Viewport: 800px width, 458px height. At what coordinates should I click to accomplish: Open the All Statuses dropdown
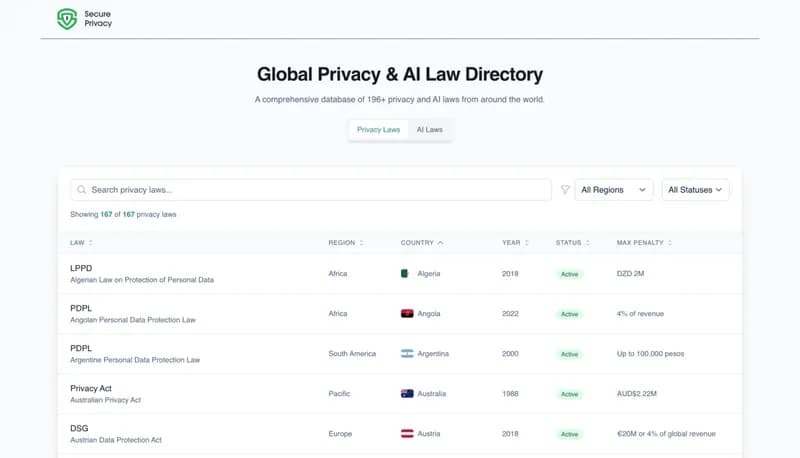695,190
